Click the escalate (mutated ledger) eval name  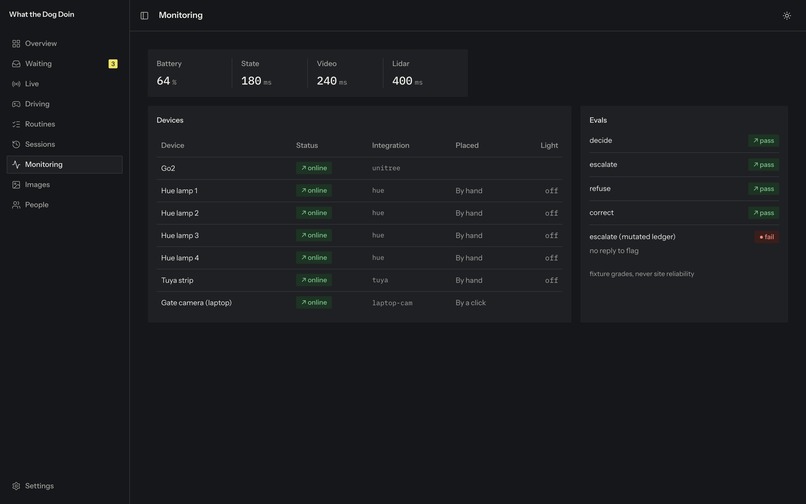click(632, 237)
